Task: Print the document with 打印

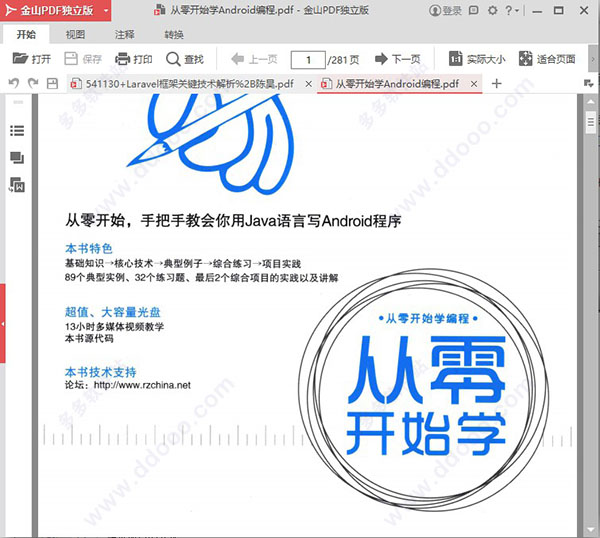Action: pyautogui.click(x=134, y=59)
